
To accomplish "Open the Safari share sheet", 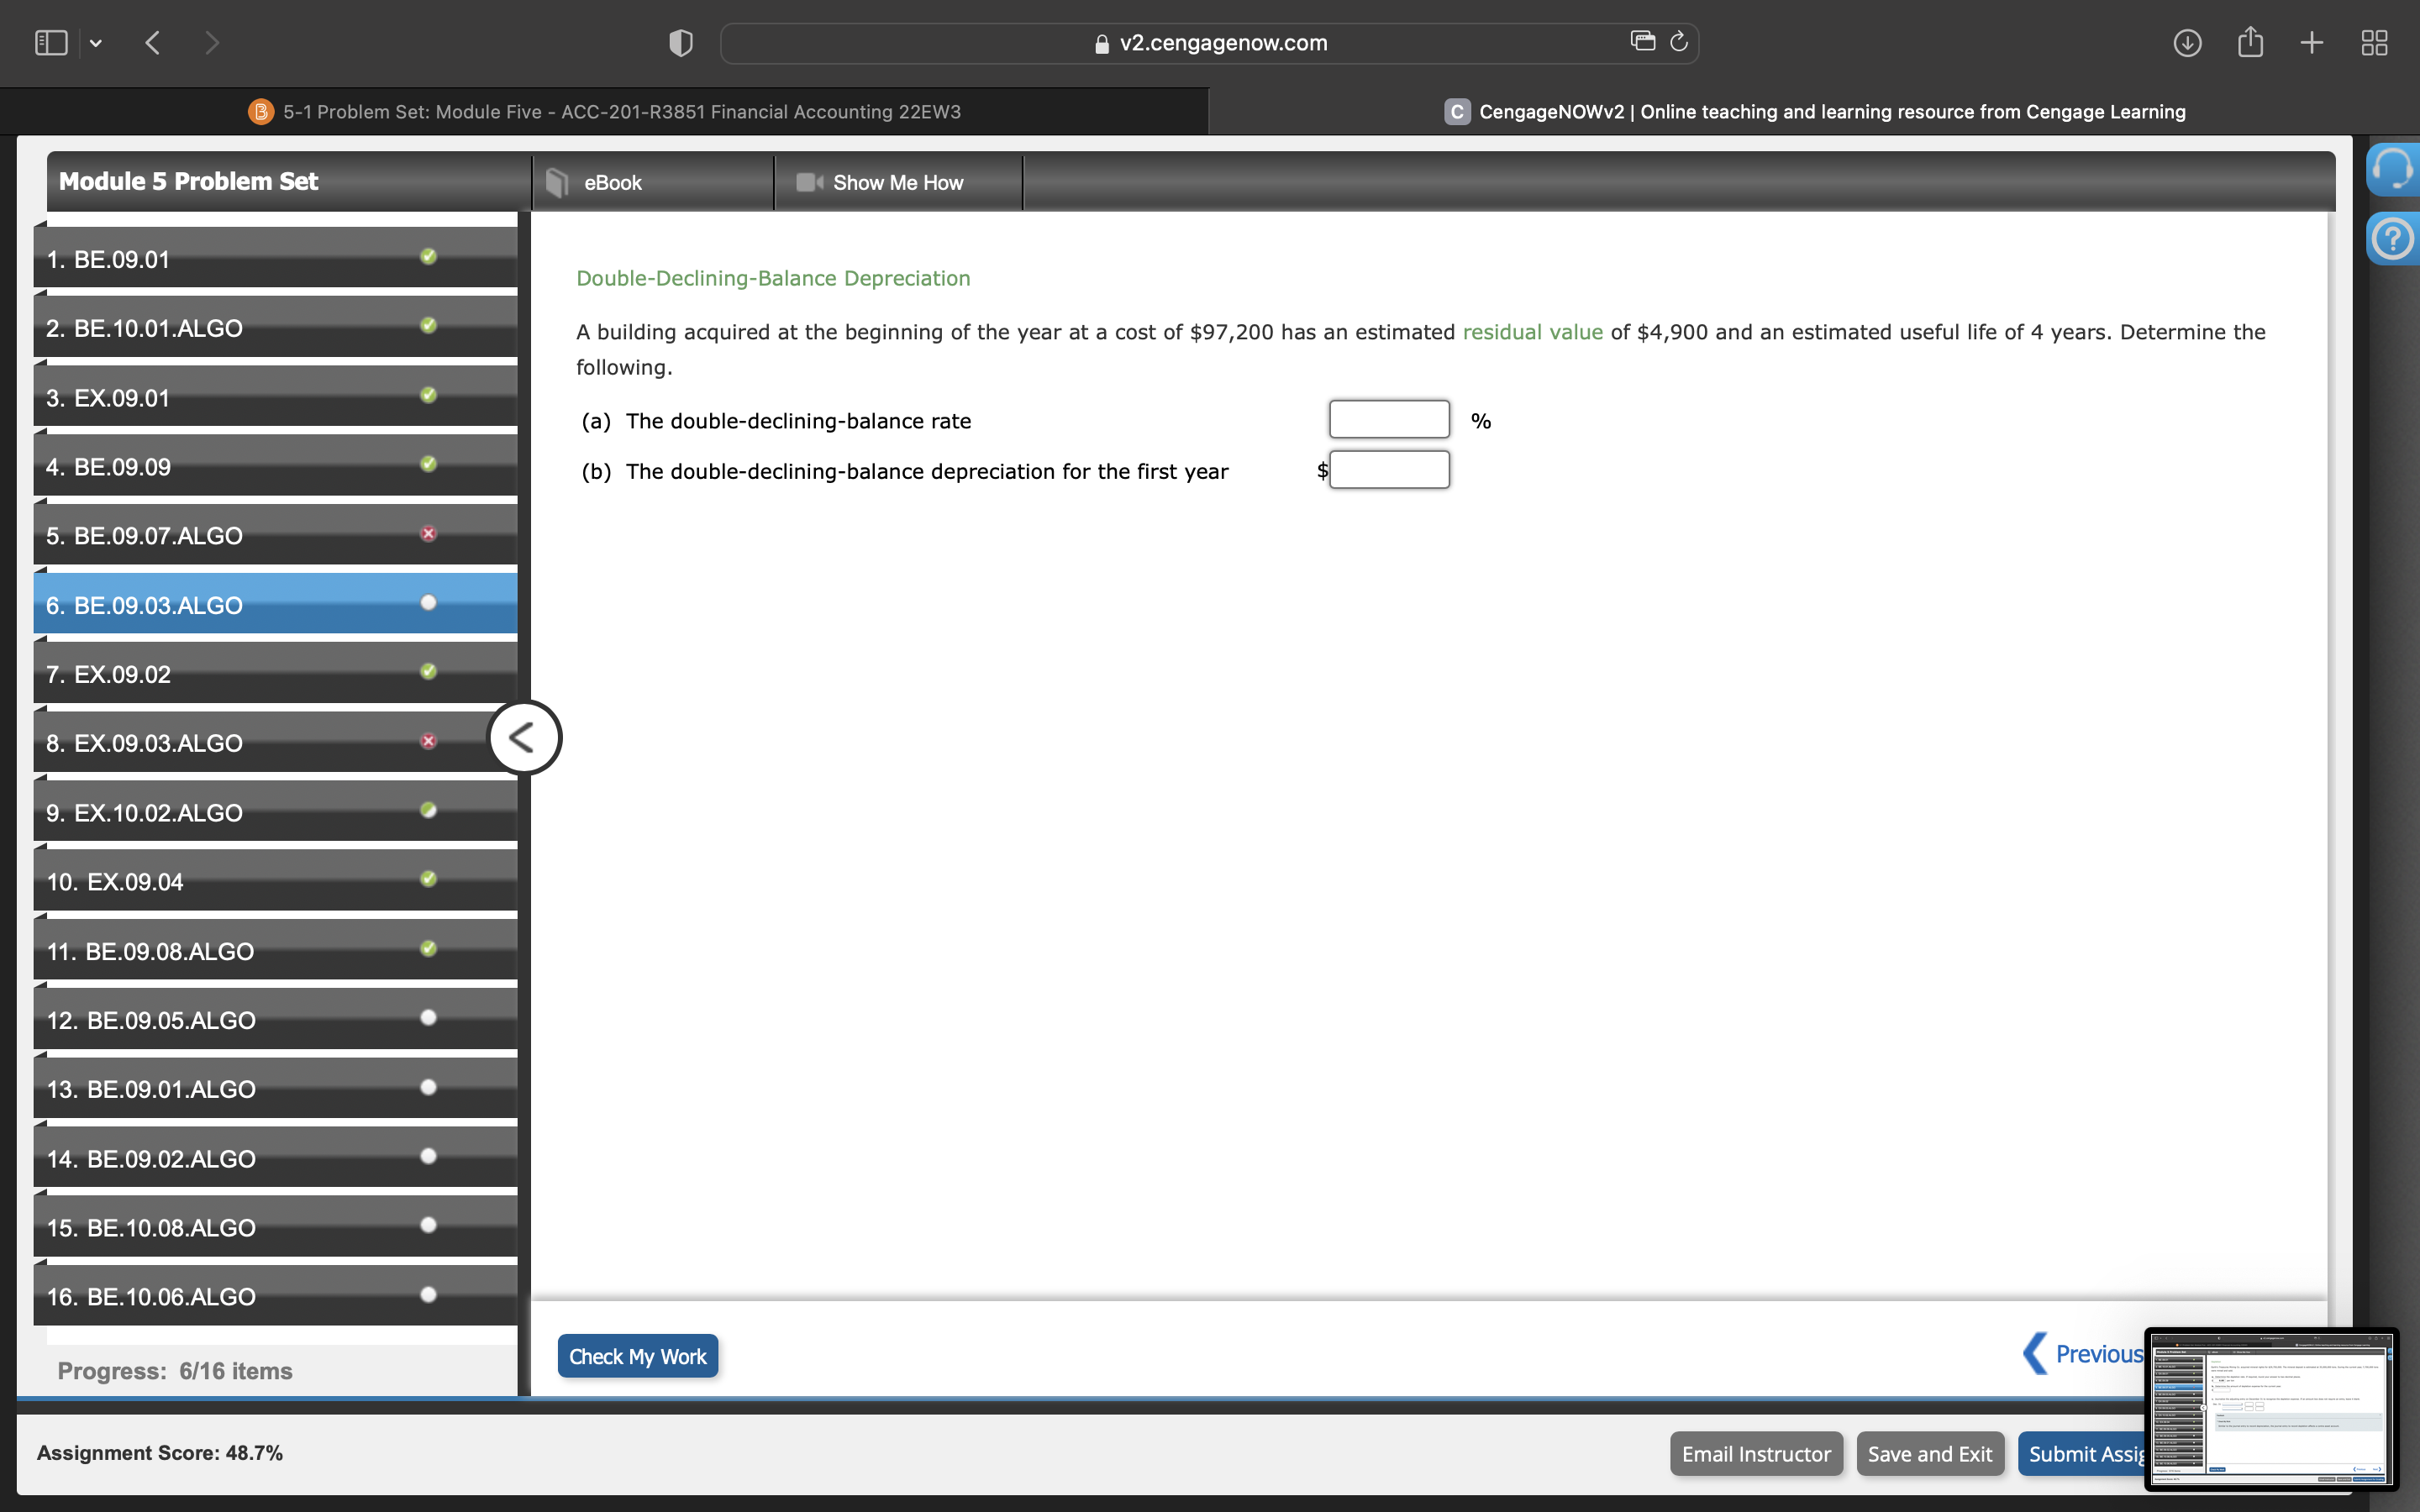I will 2250,42.
